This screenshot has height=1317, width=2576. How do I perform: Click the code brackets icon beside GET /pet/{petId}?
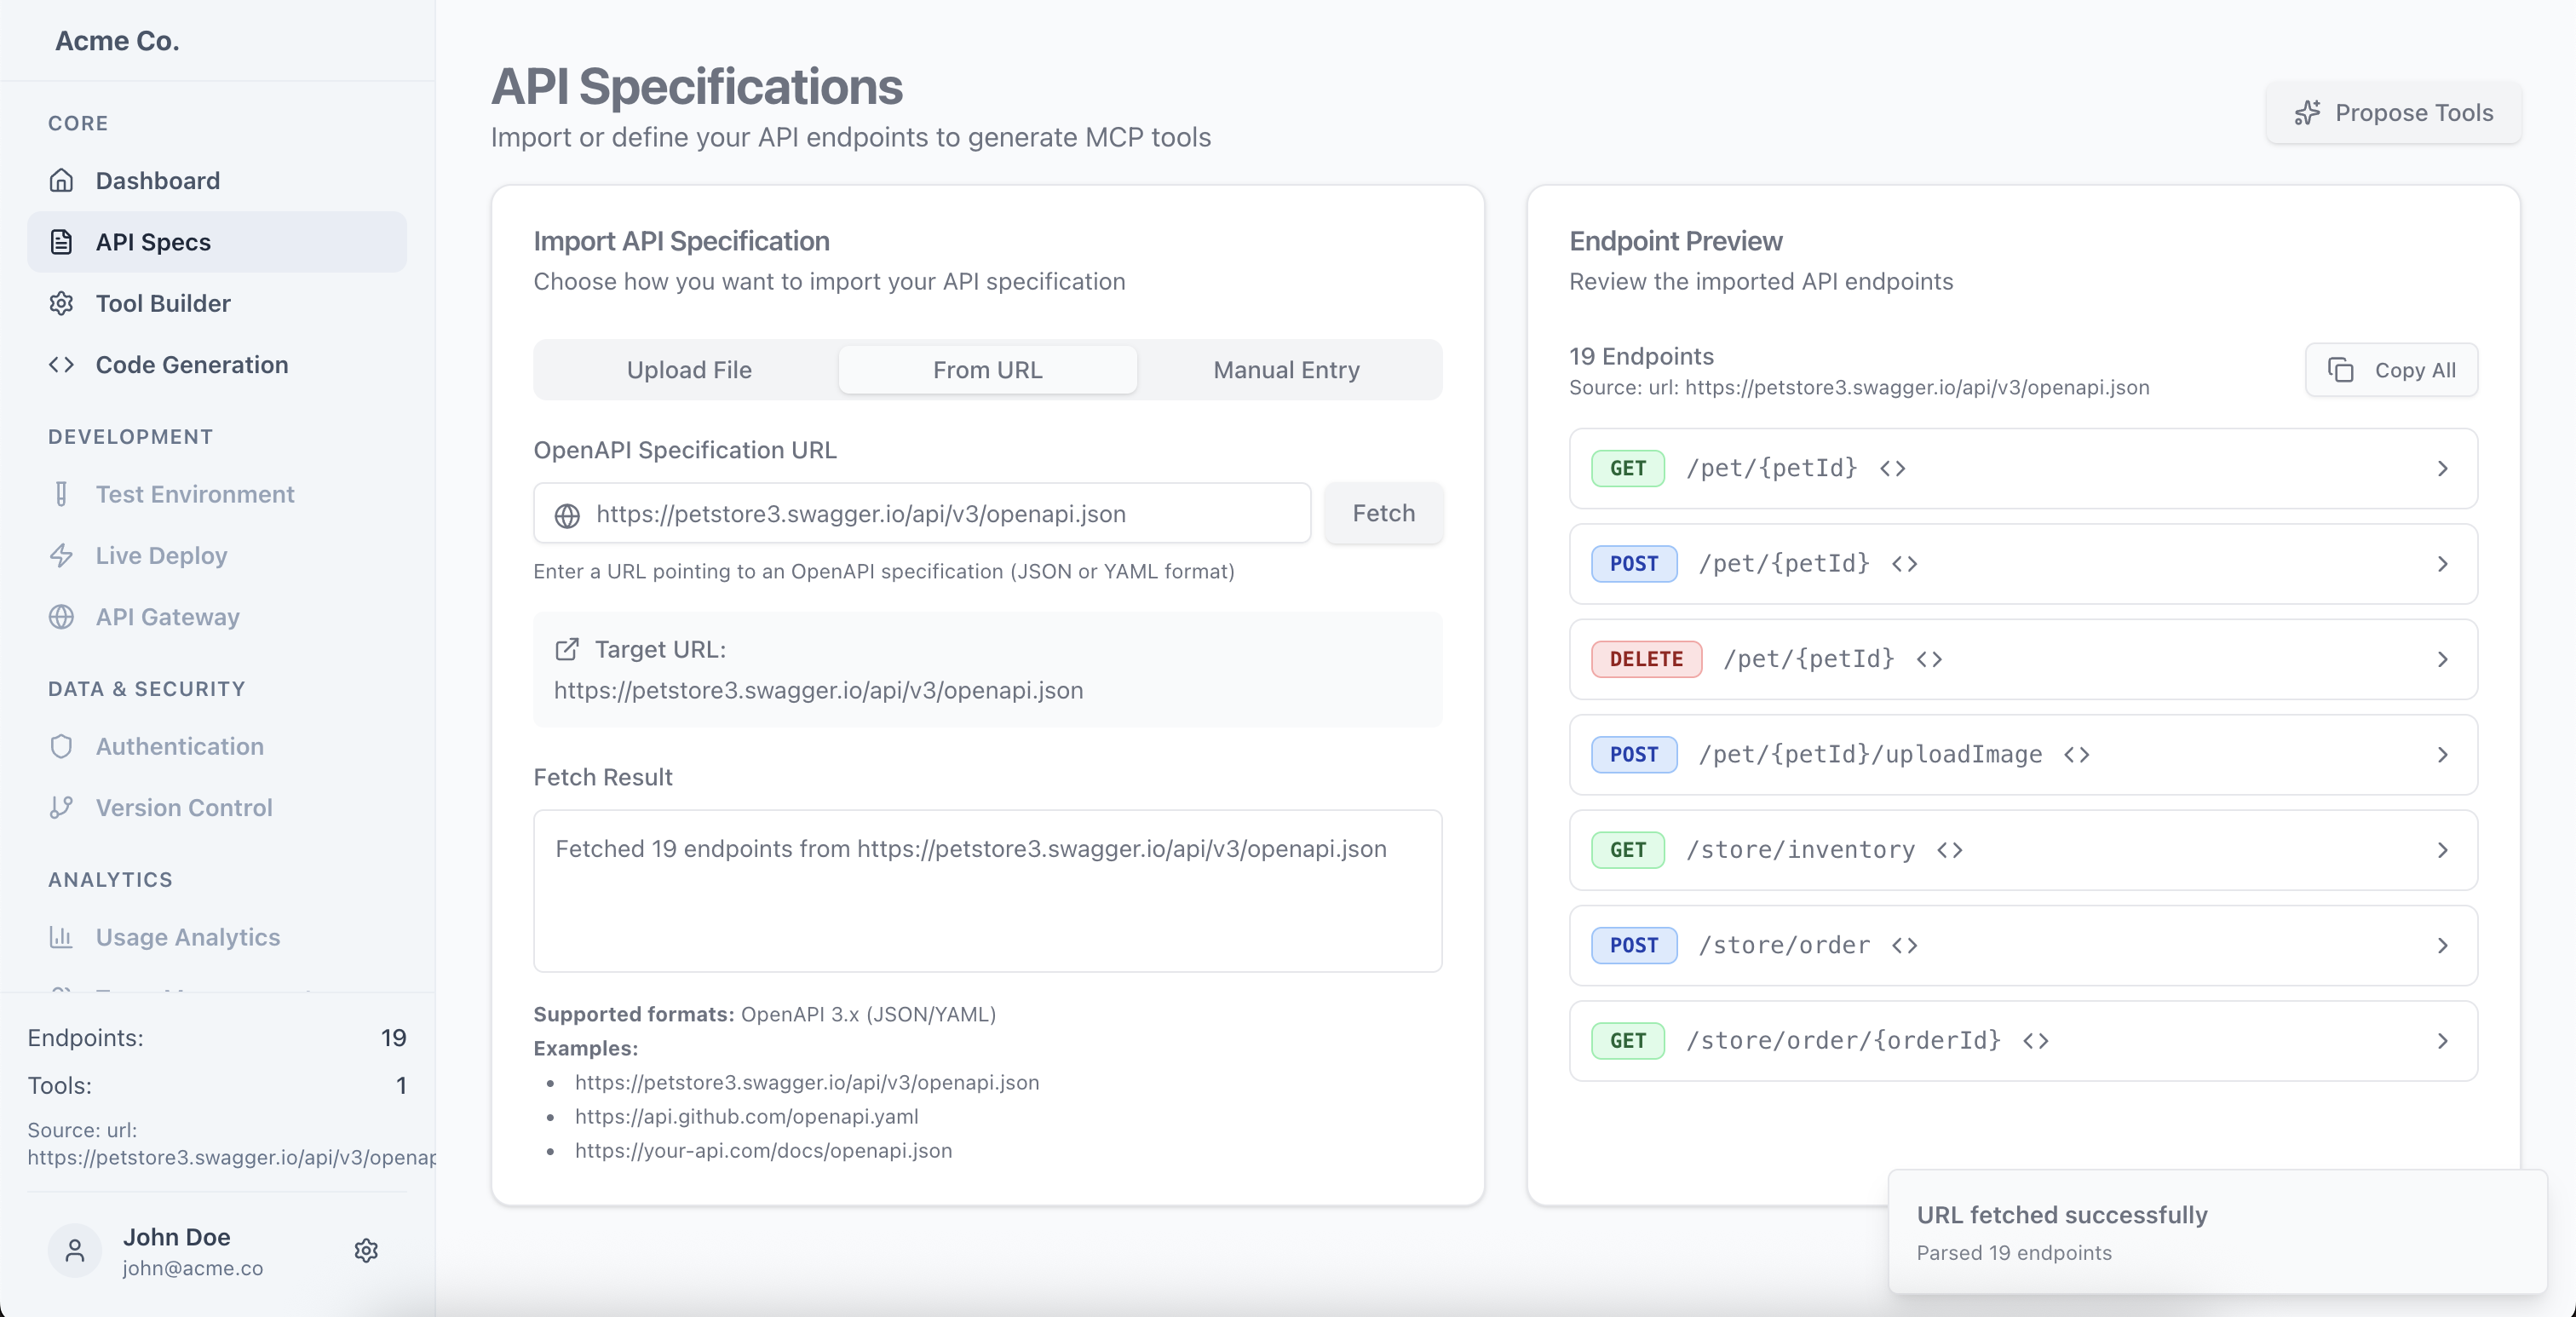click(x=1892, y=468)
